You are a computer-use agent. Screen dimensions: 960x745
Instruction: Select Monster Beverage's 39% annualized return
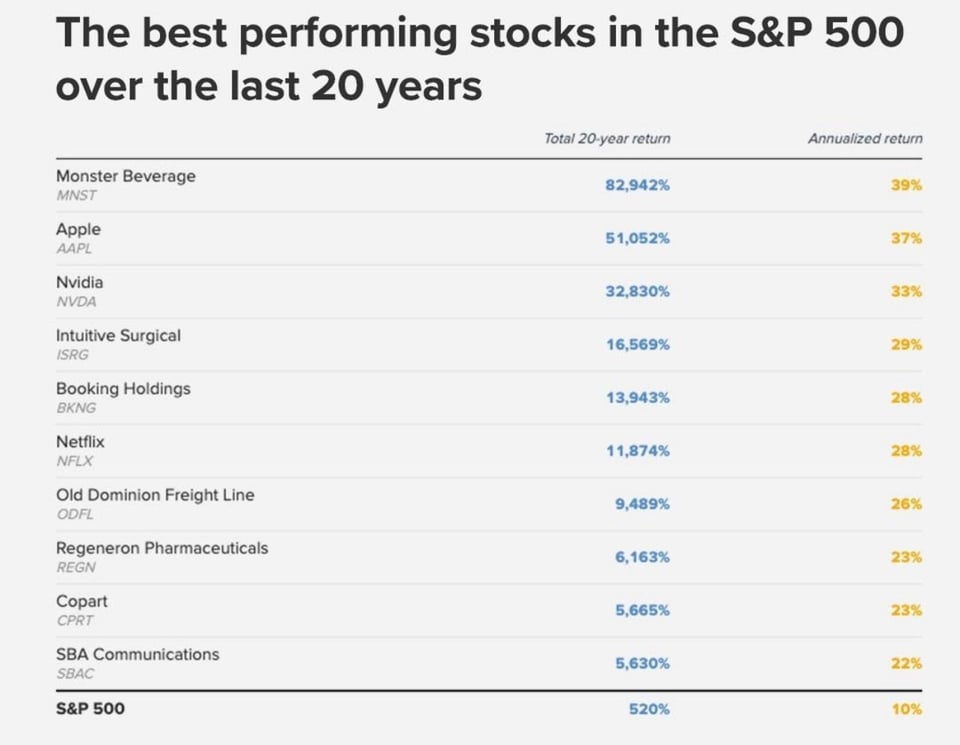coord(906,186)
